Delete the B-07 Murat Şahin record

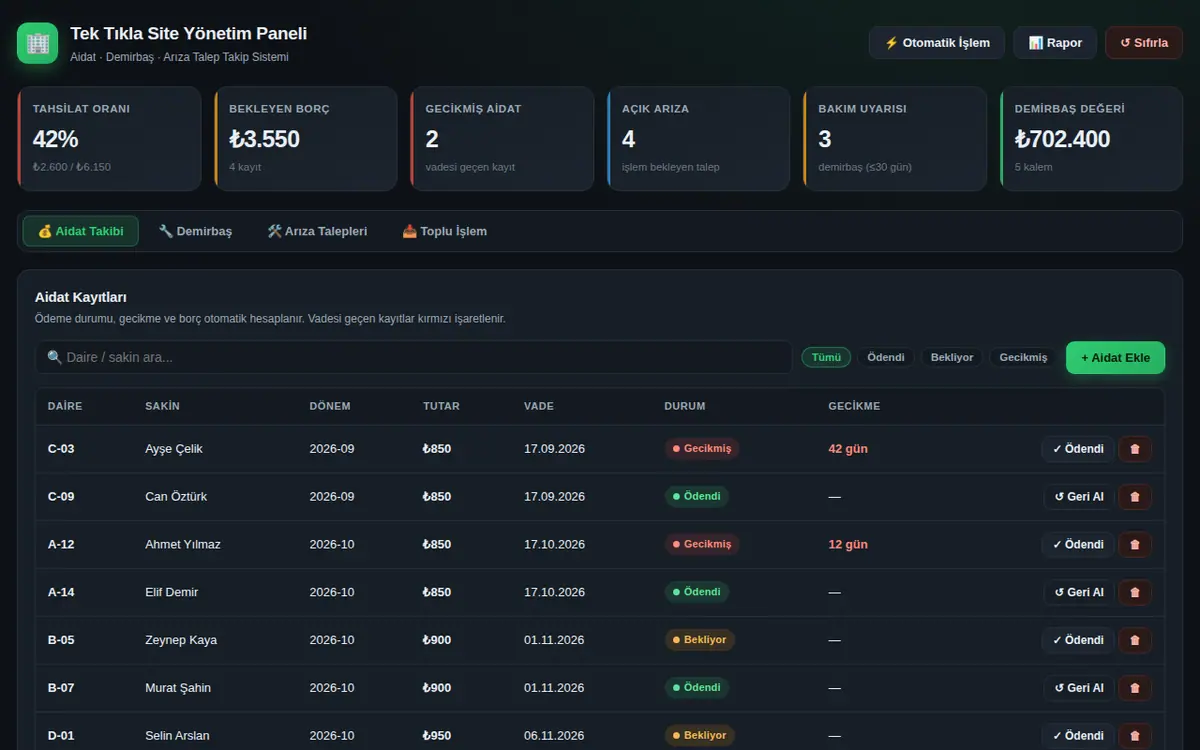pyautogui.click(x=1135, y=688)
